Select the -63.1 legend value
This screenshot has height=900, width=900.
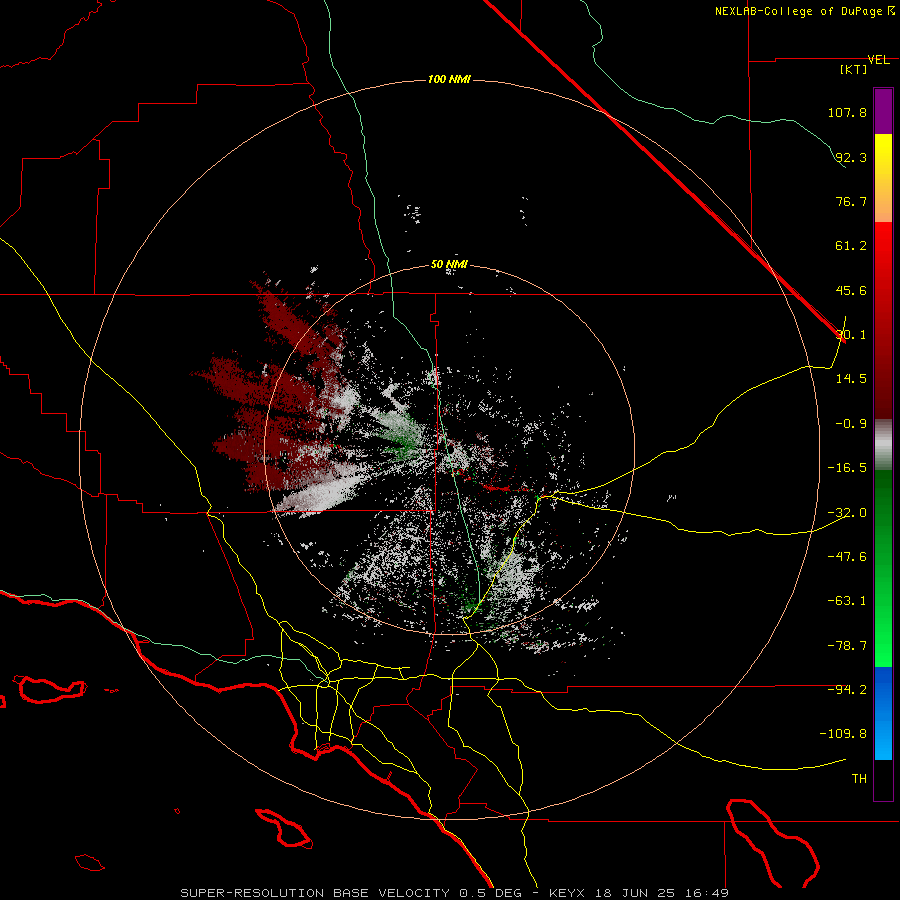pyautogui.click(x=847, y=601)
